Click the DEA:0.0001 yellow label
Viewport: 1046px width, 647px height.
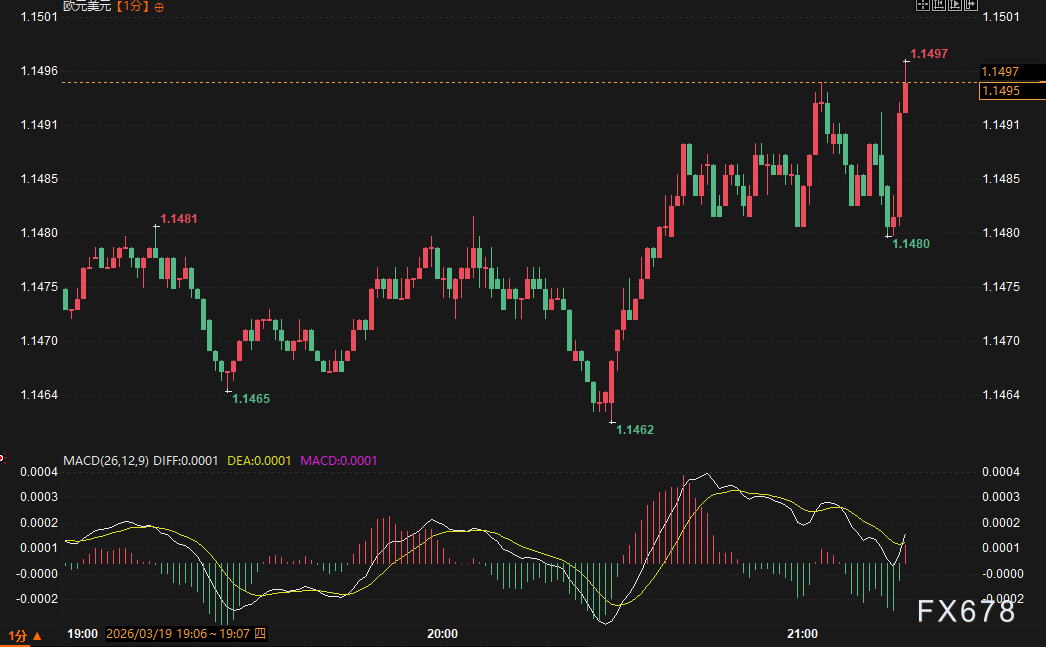click(259, 460)
